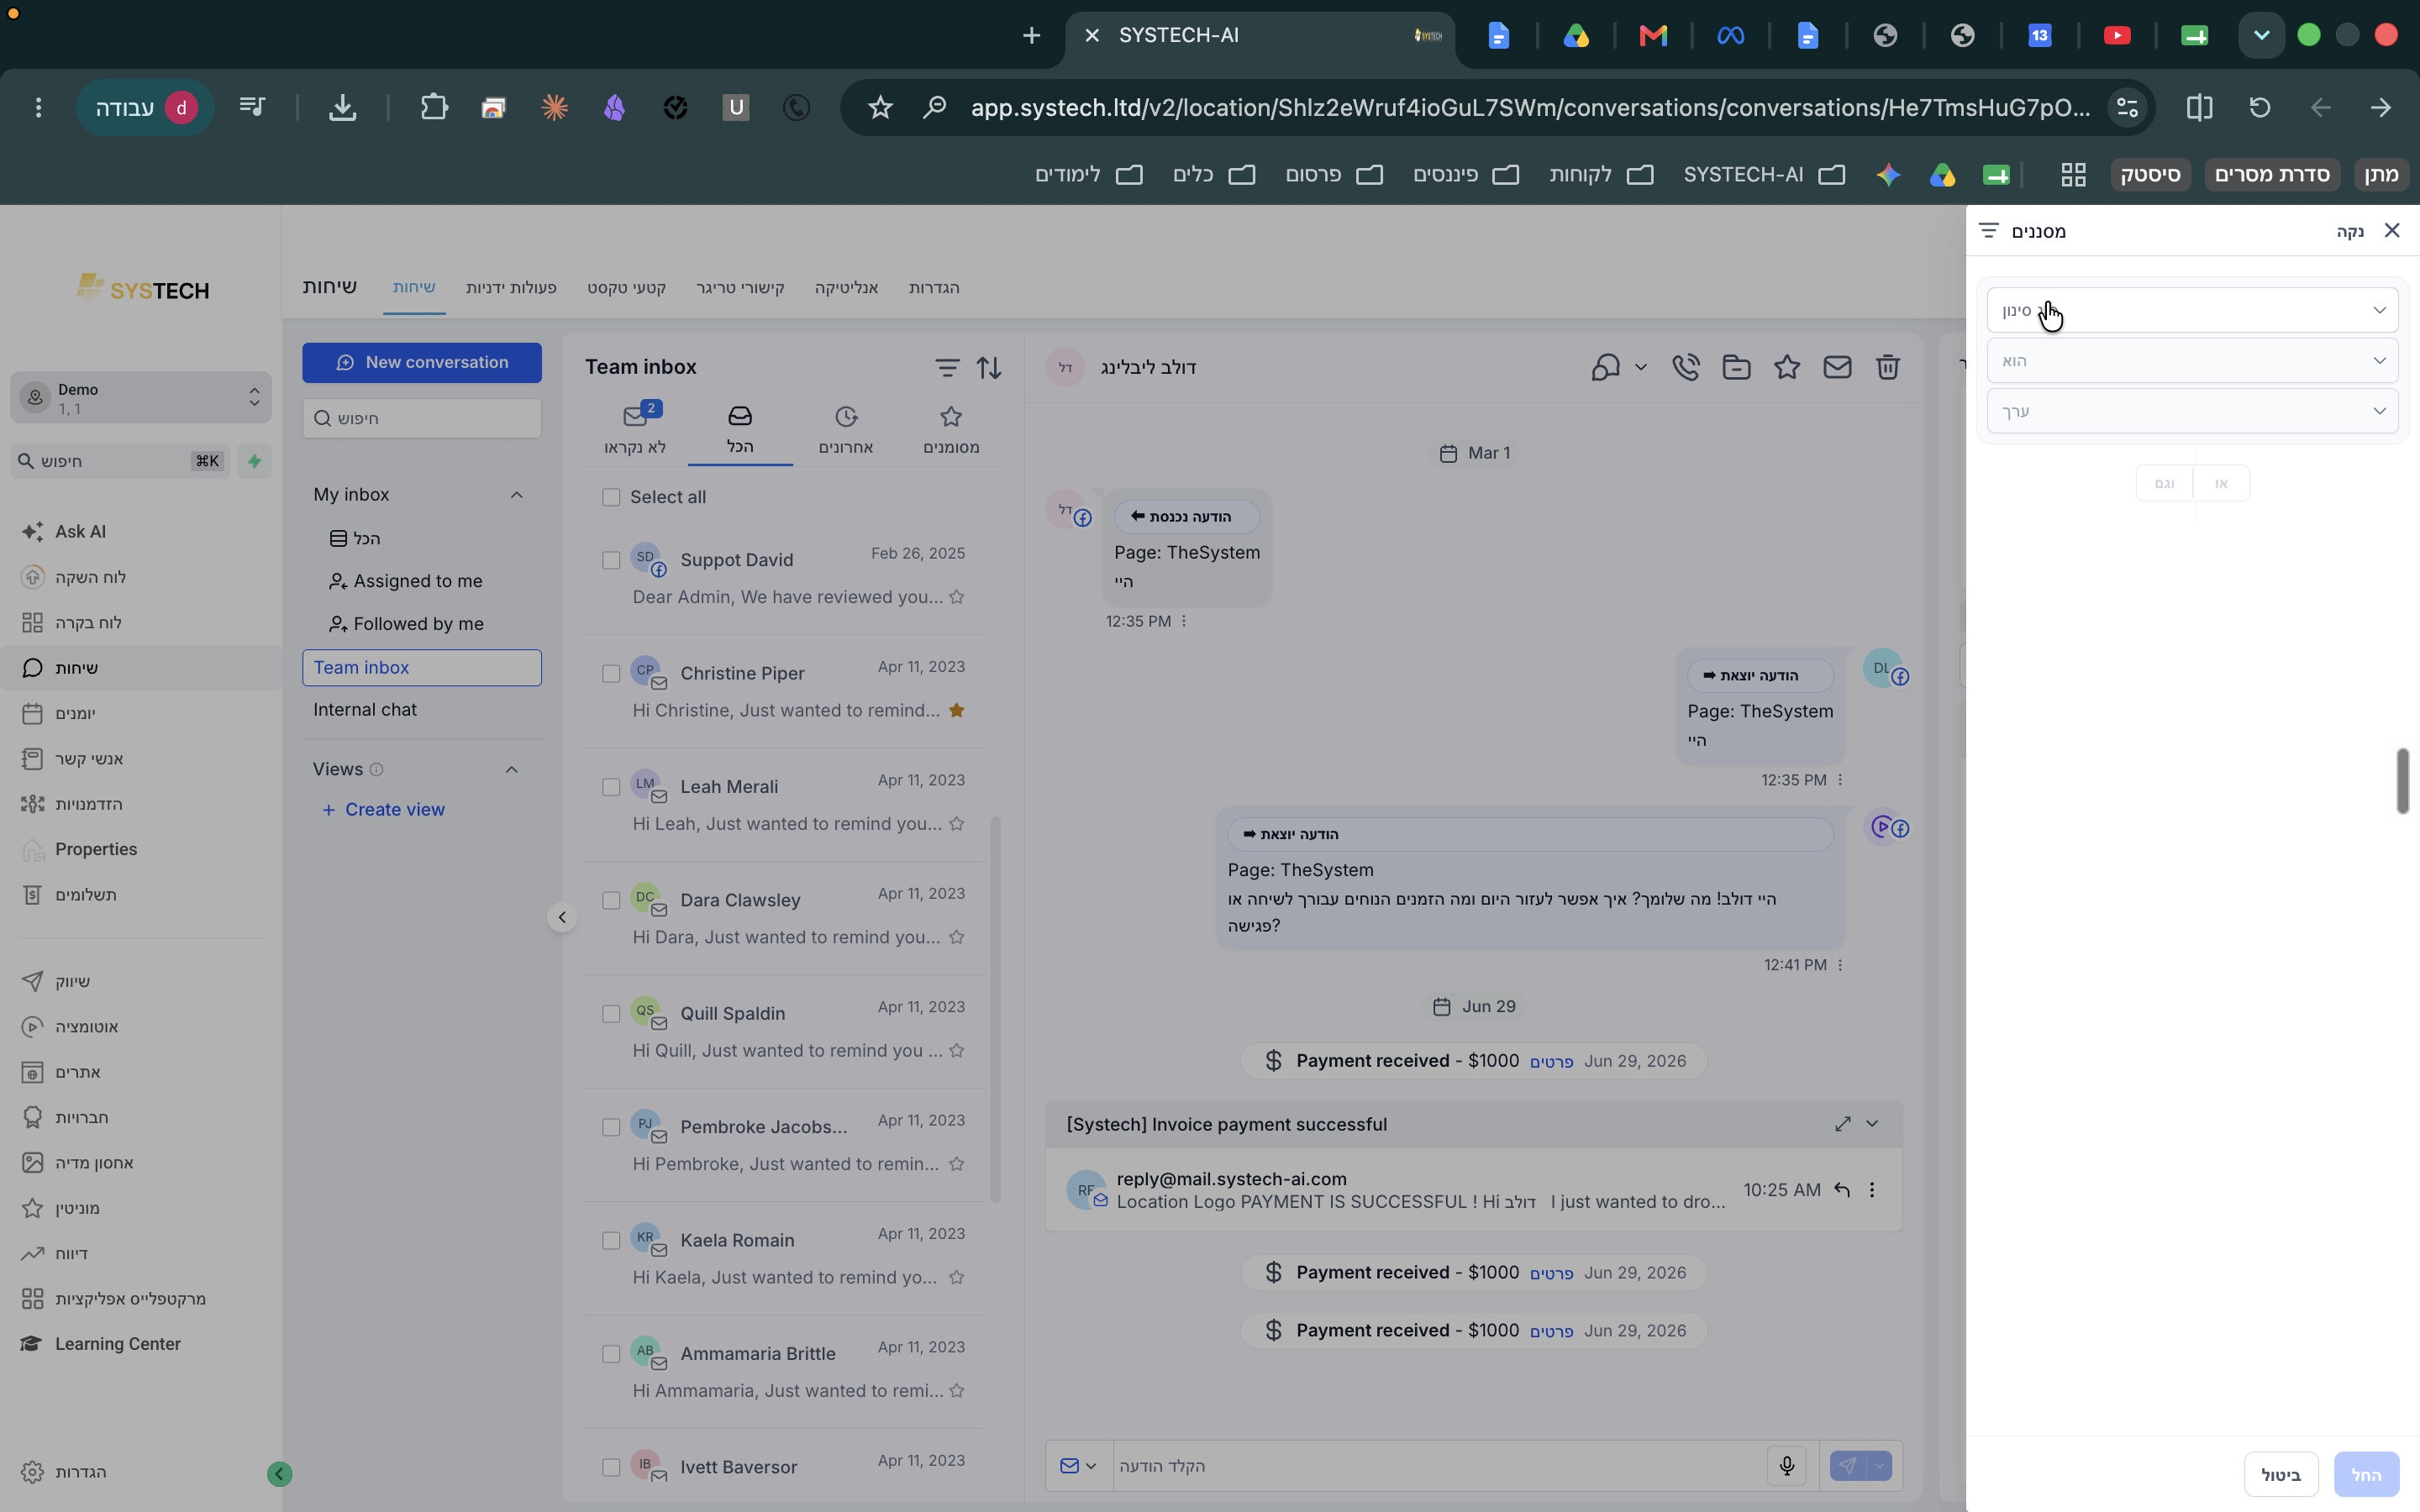This screenshot has height=1512, width=2420.
Task: Open the YouTube pinned tab
Action: point(2117,36)
